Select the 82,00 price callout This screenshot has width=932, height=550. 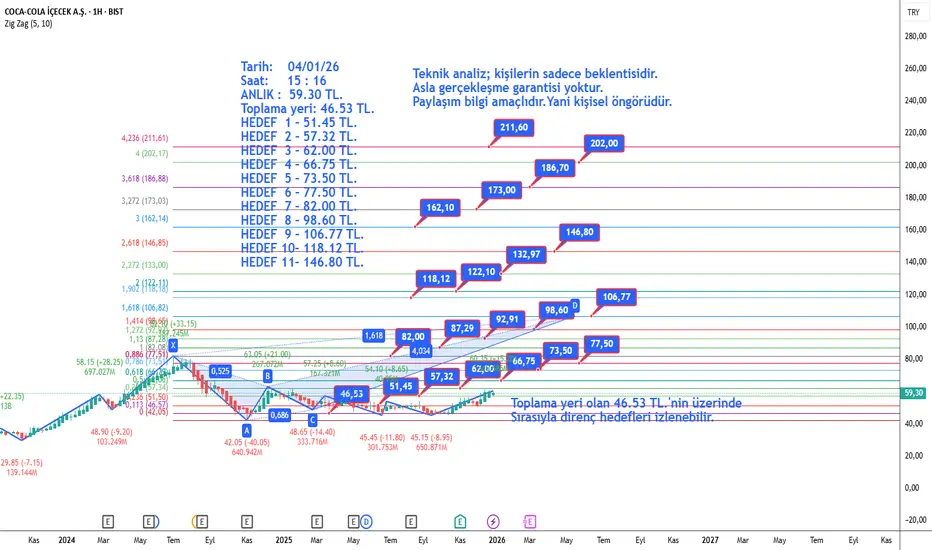[x=413, y=337]
